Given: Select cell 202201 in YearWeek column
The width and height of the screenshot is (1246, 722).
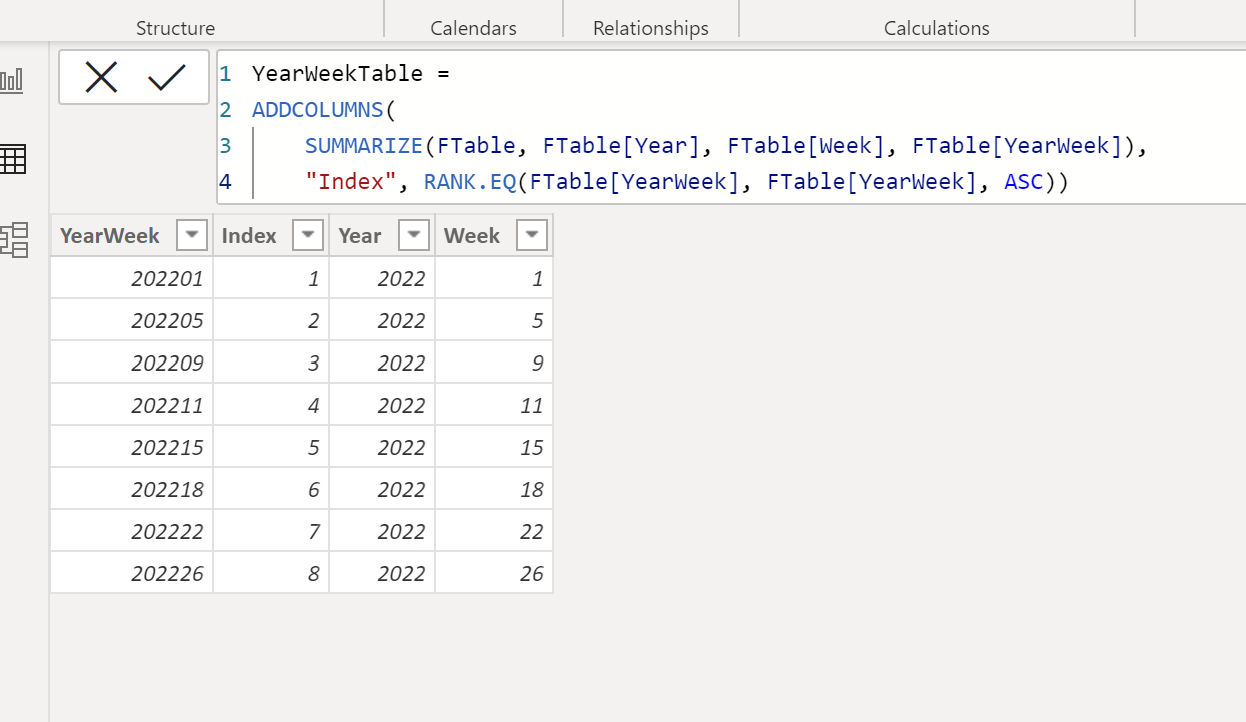Looking at the screenshot, I should click(132, 278).
